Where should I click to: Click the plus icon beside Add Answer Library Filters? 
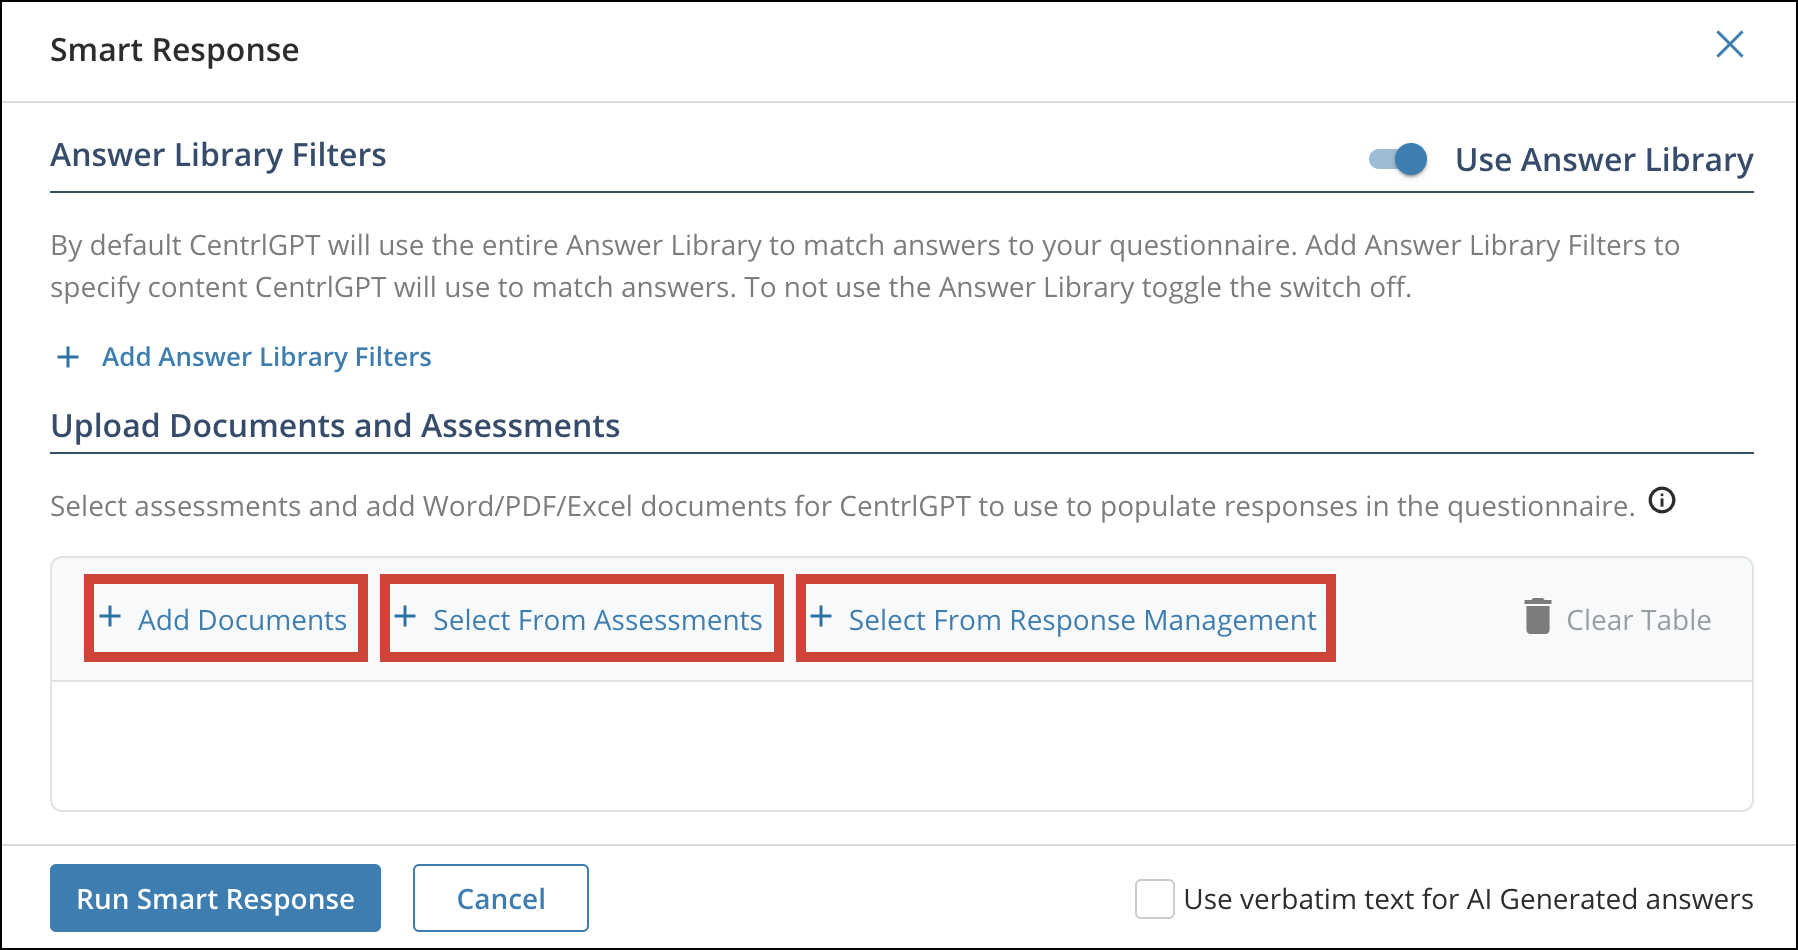68,357
